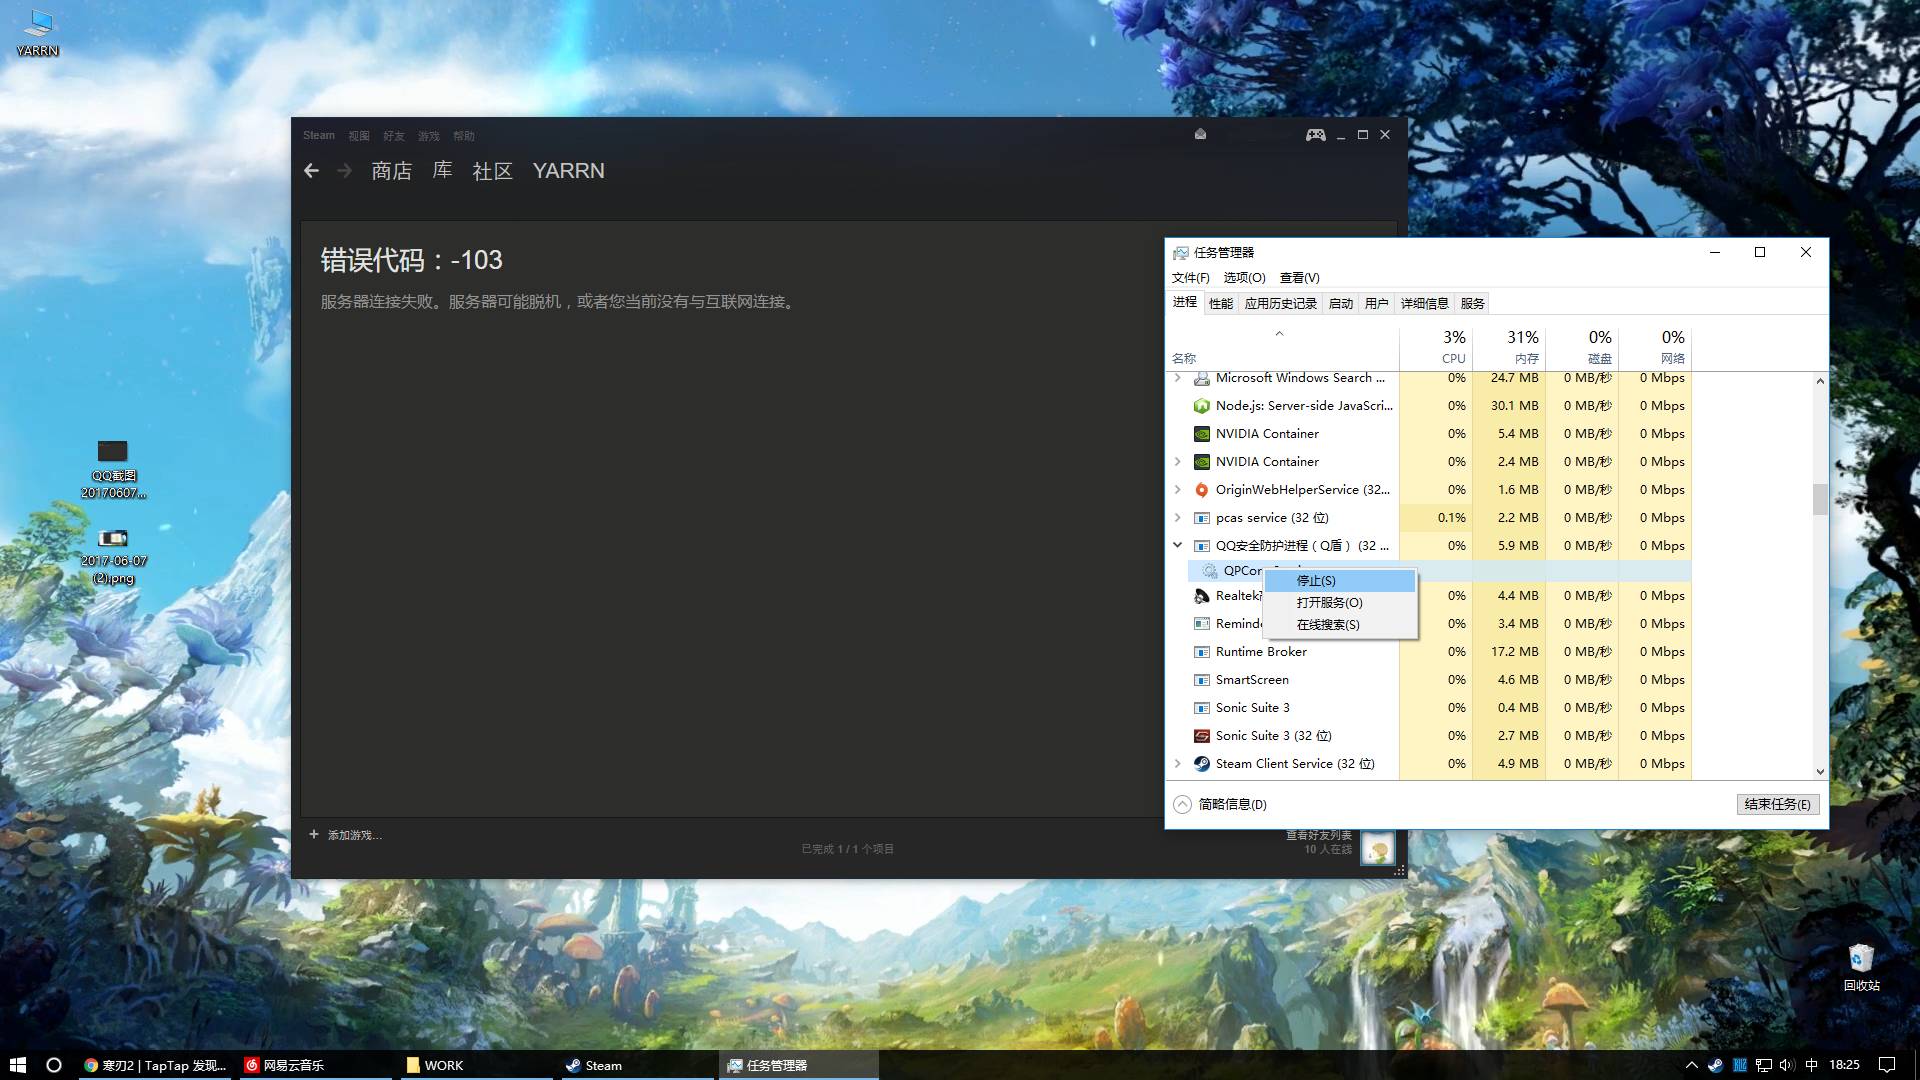Select Sonic Suite 3 row with 0.4 MB
This screenshot has height=1080, width=1920.
pos(1428,708)
